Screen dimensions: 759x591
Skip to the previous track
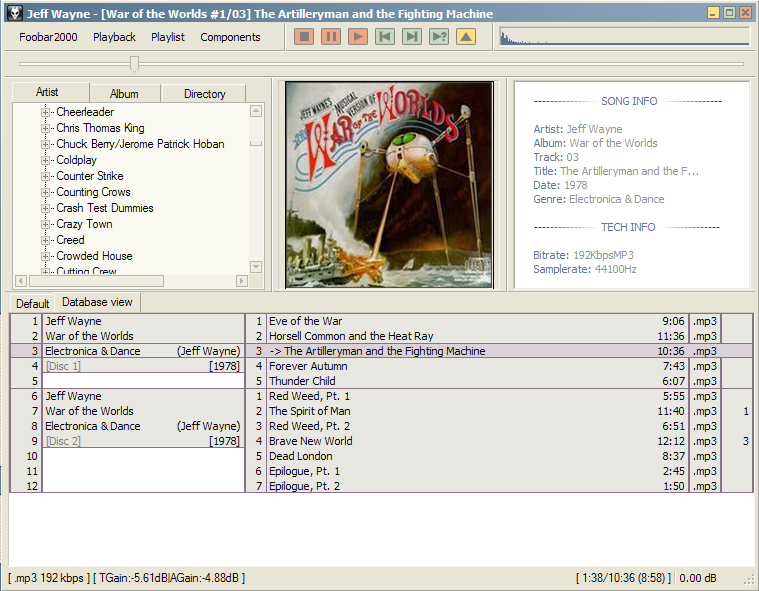click(385, 37)
